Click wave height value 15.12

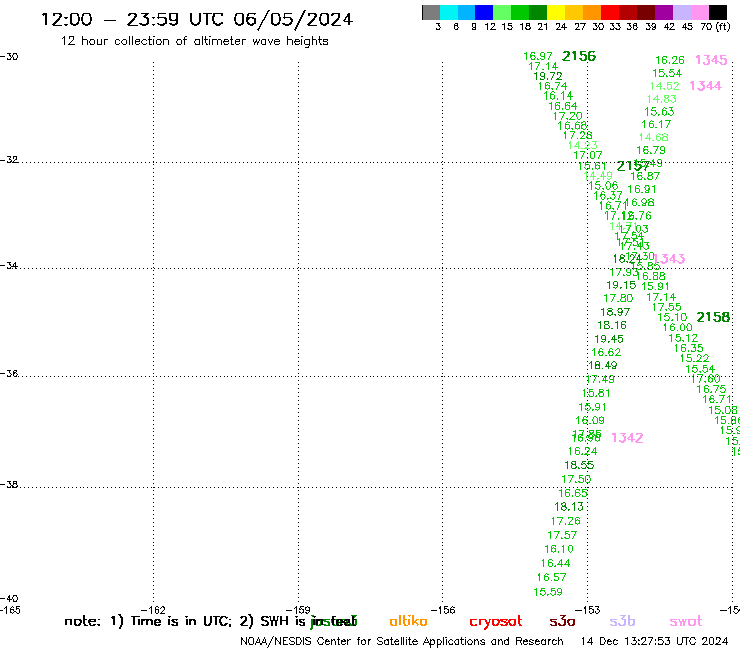(x=683, y=338)
